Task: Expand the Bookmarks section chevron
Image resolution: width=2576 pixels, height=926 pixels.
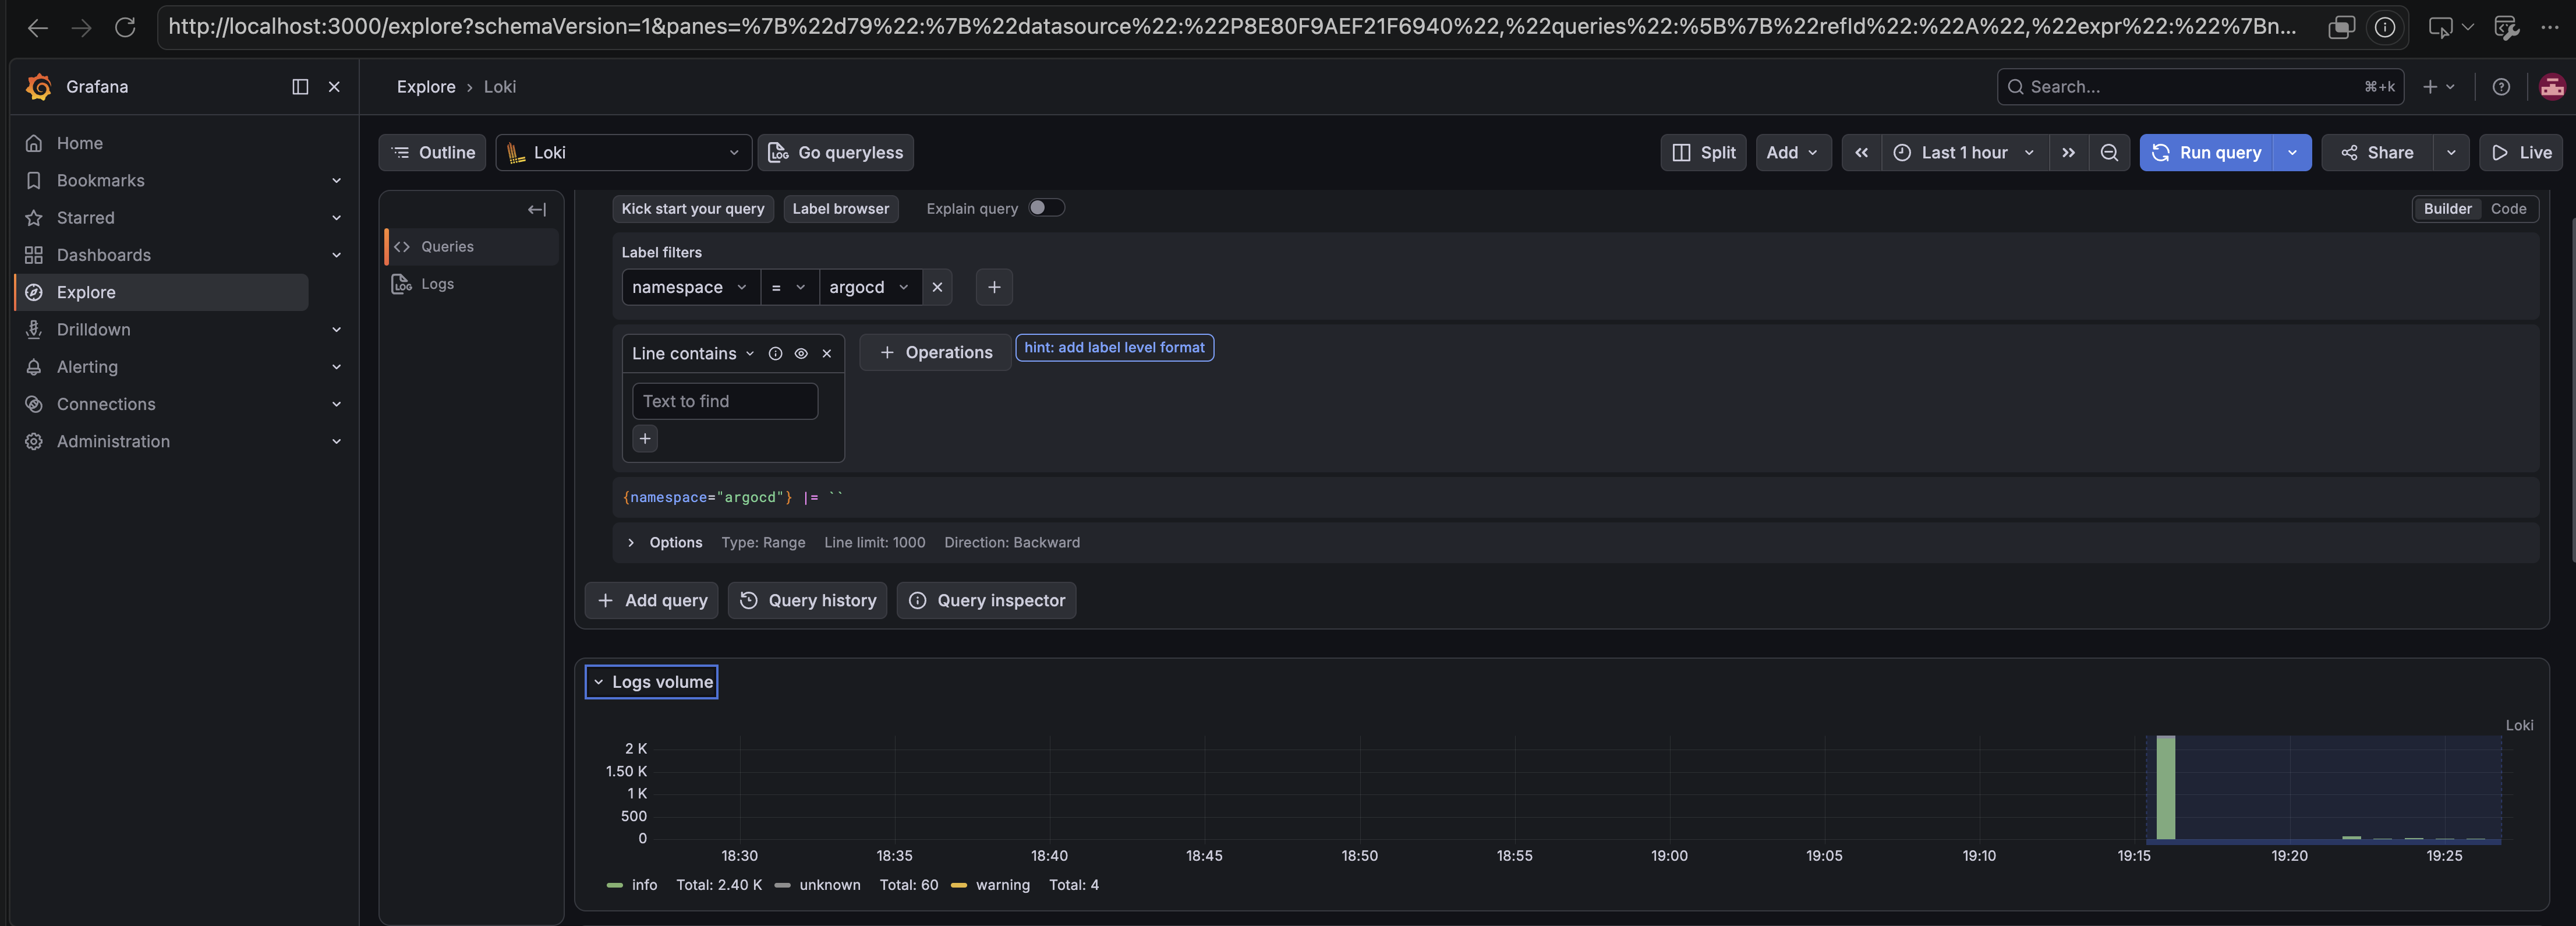Action: tap(336, 180)
